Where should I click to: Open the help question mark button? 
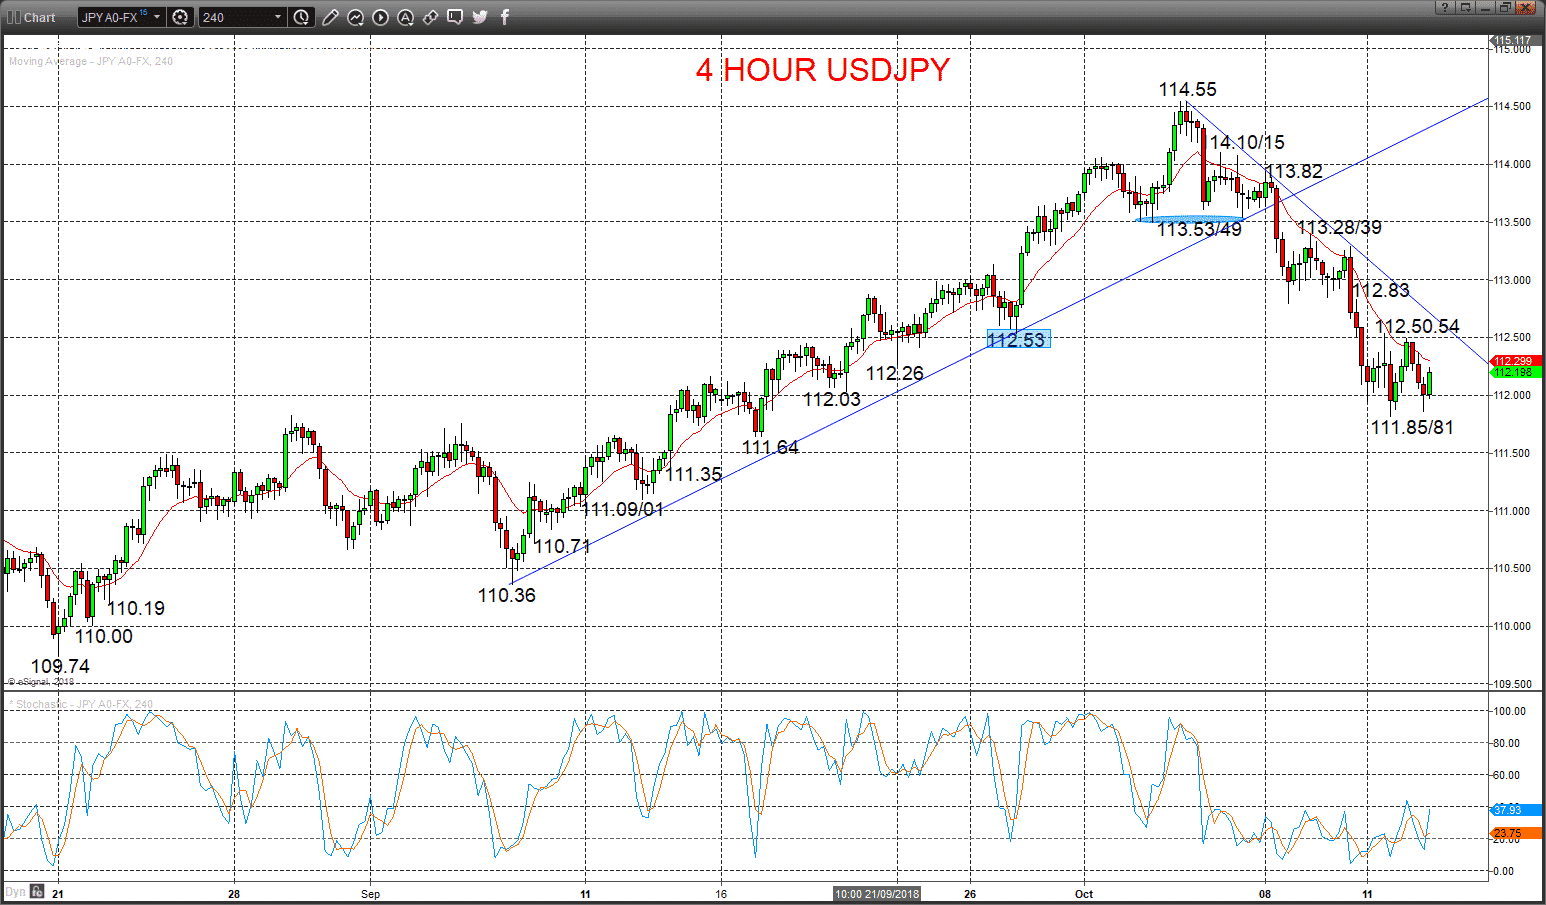click(x=1444, y=8)
